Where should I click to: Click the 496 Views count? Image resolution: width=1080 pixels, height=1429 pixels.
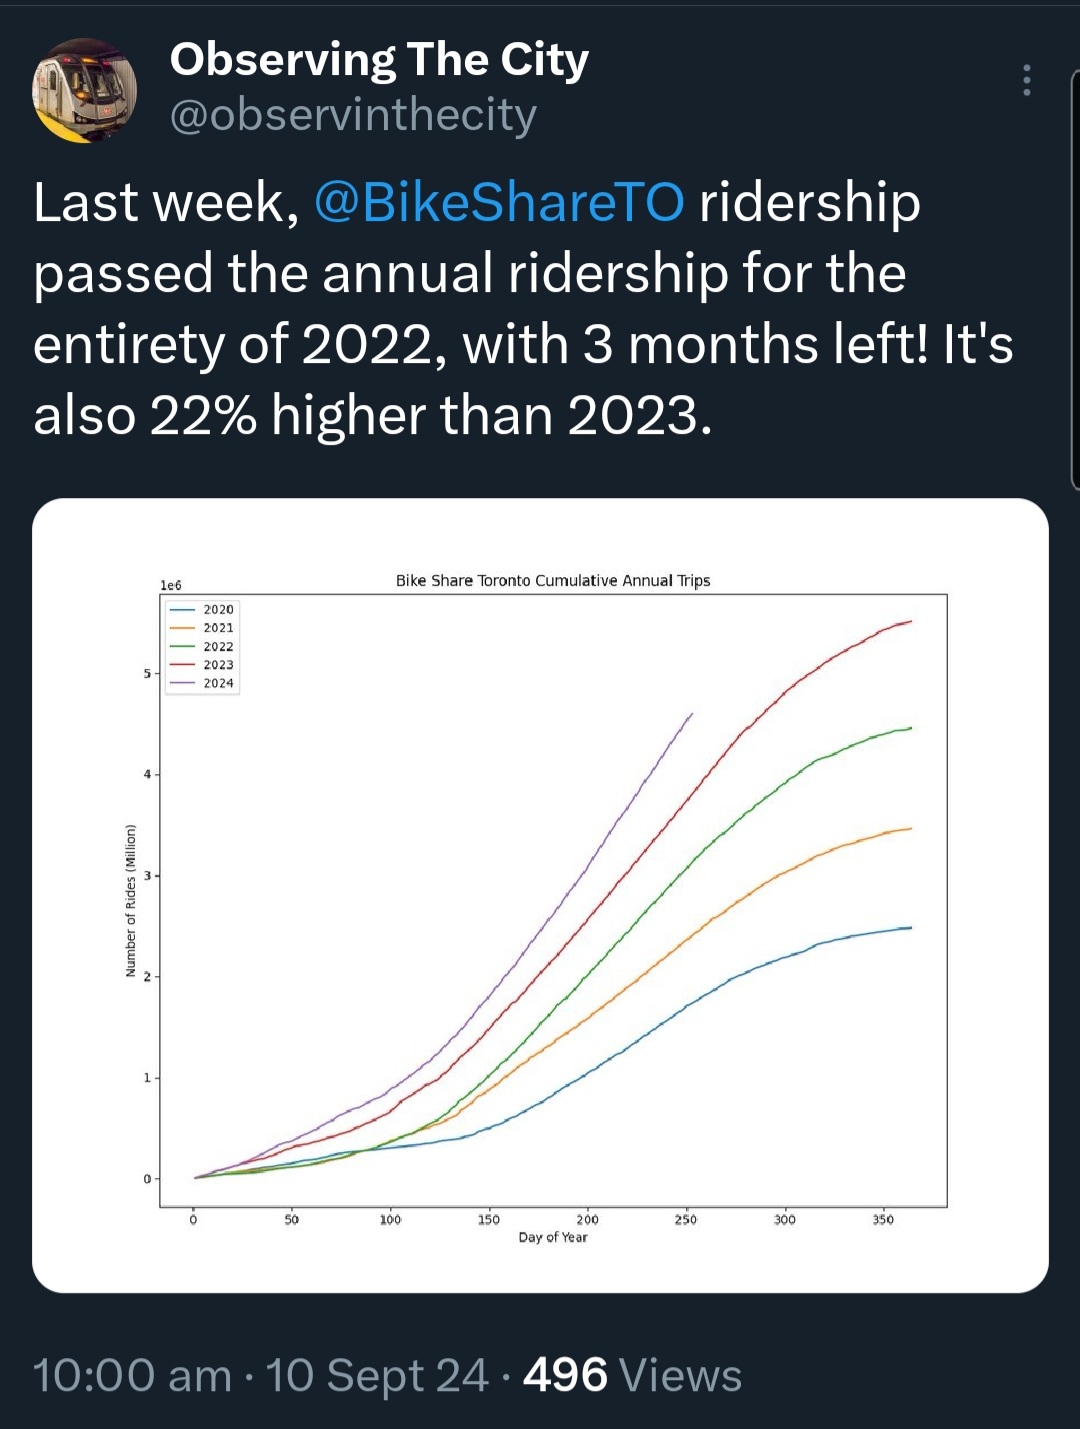click(632, 1375)
